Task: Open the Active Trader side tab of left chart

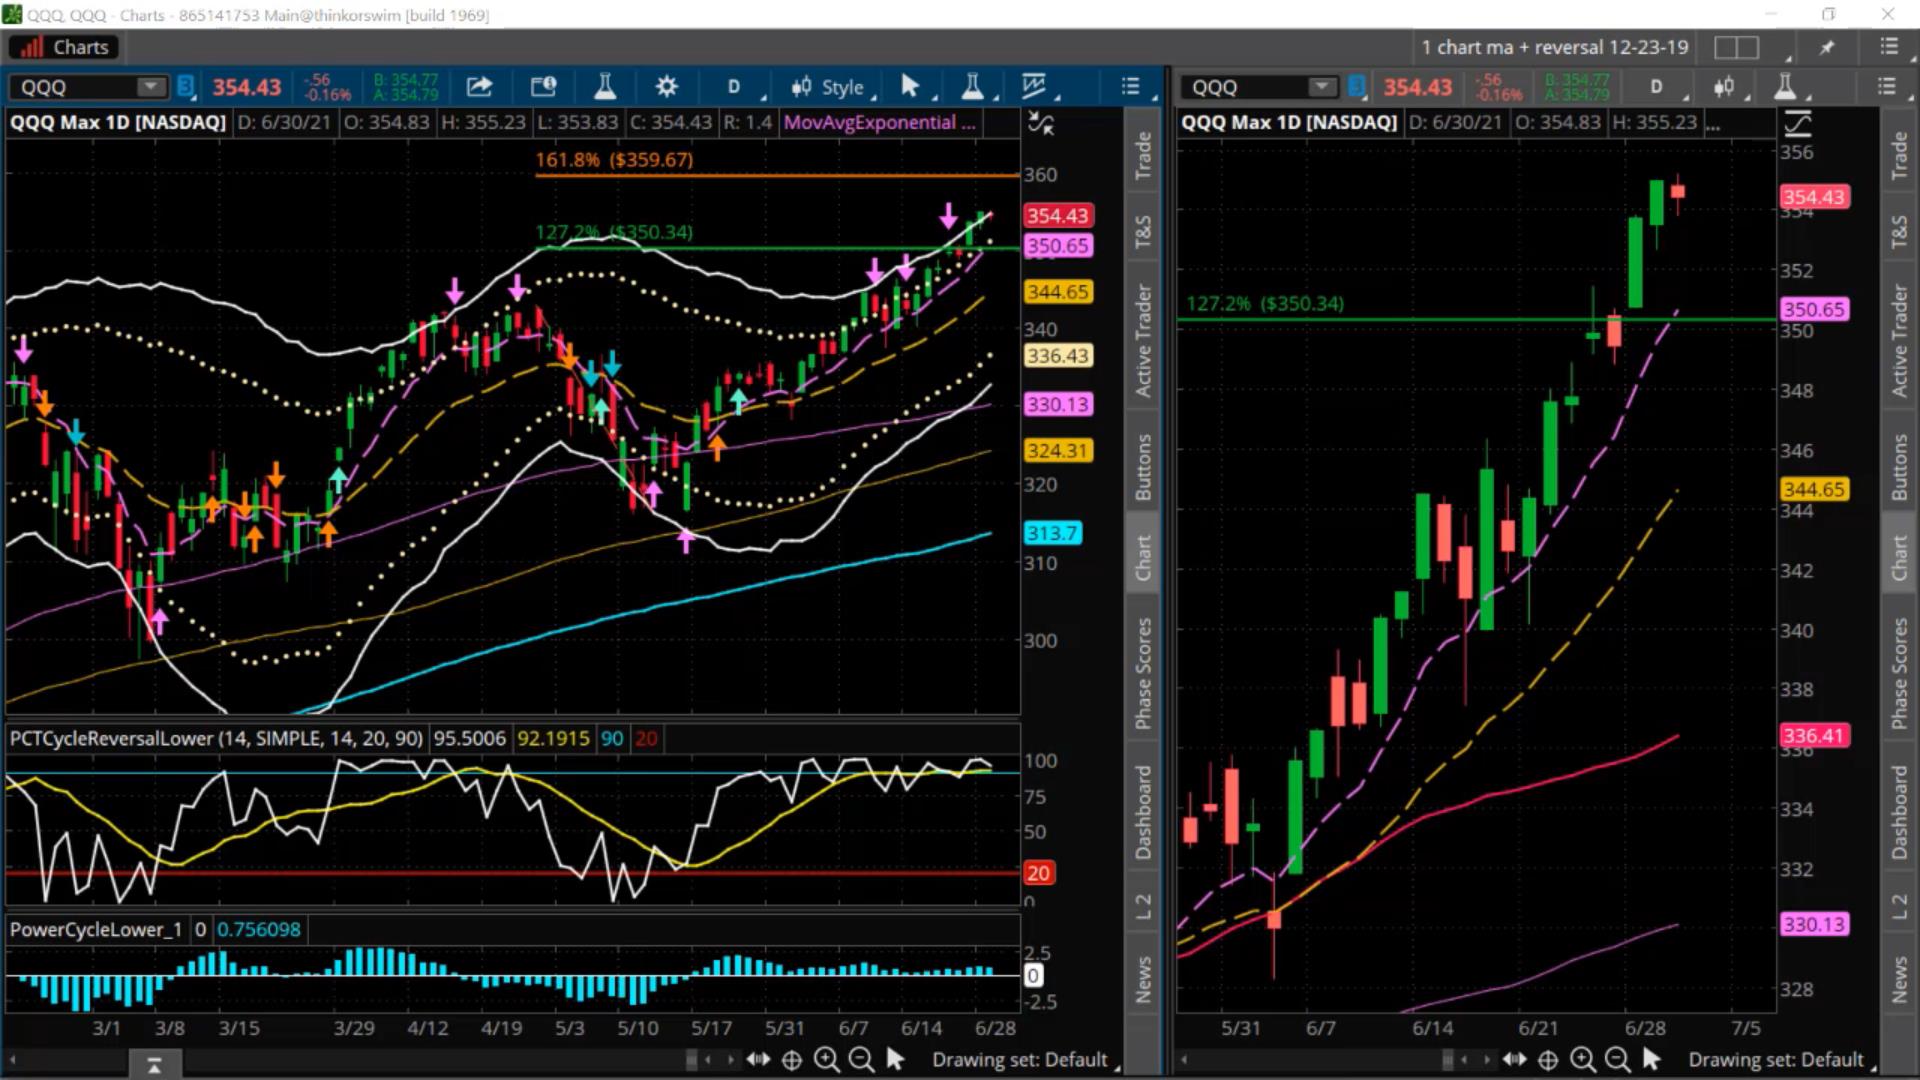Action: click(1143, 340)
